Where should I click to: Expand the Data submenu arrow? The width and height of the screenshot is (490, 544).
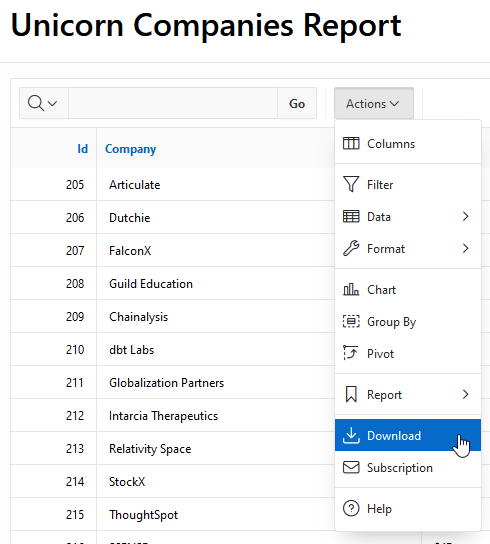(x=466, y=216)
